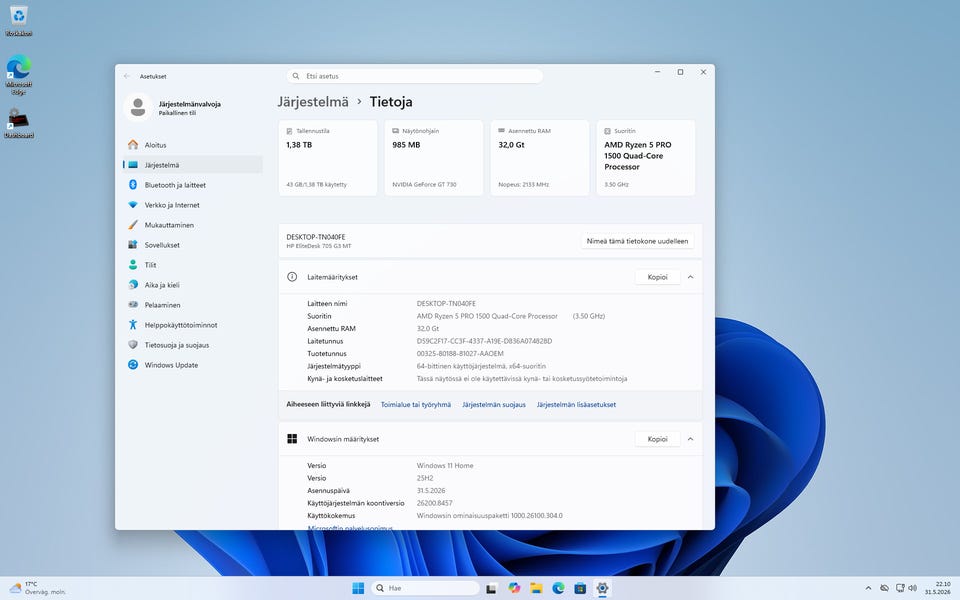This screenshot has height=600, width=960.
Task: Select Järjestelmä in the sidebar
Action: (x=192, y=165)
